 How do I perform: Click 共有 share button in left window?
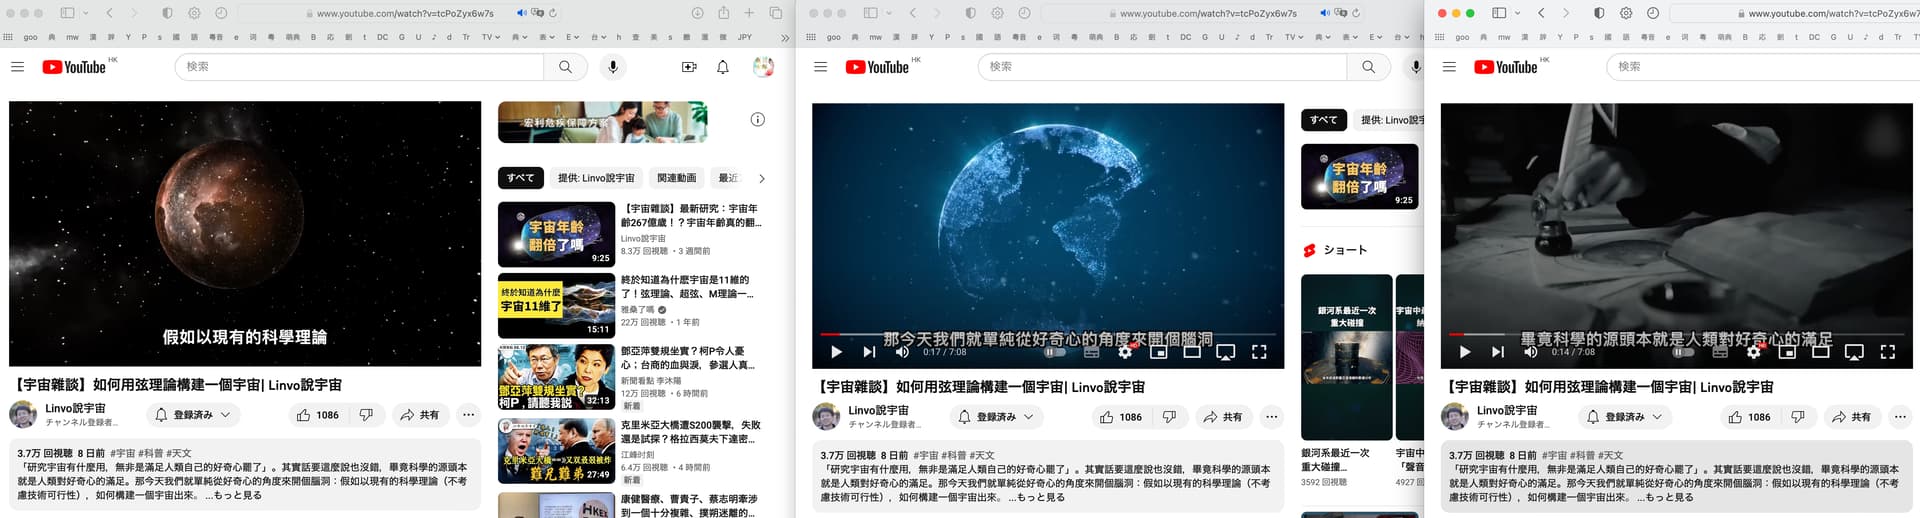419,415
